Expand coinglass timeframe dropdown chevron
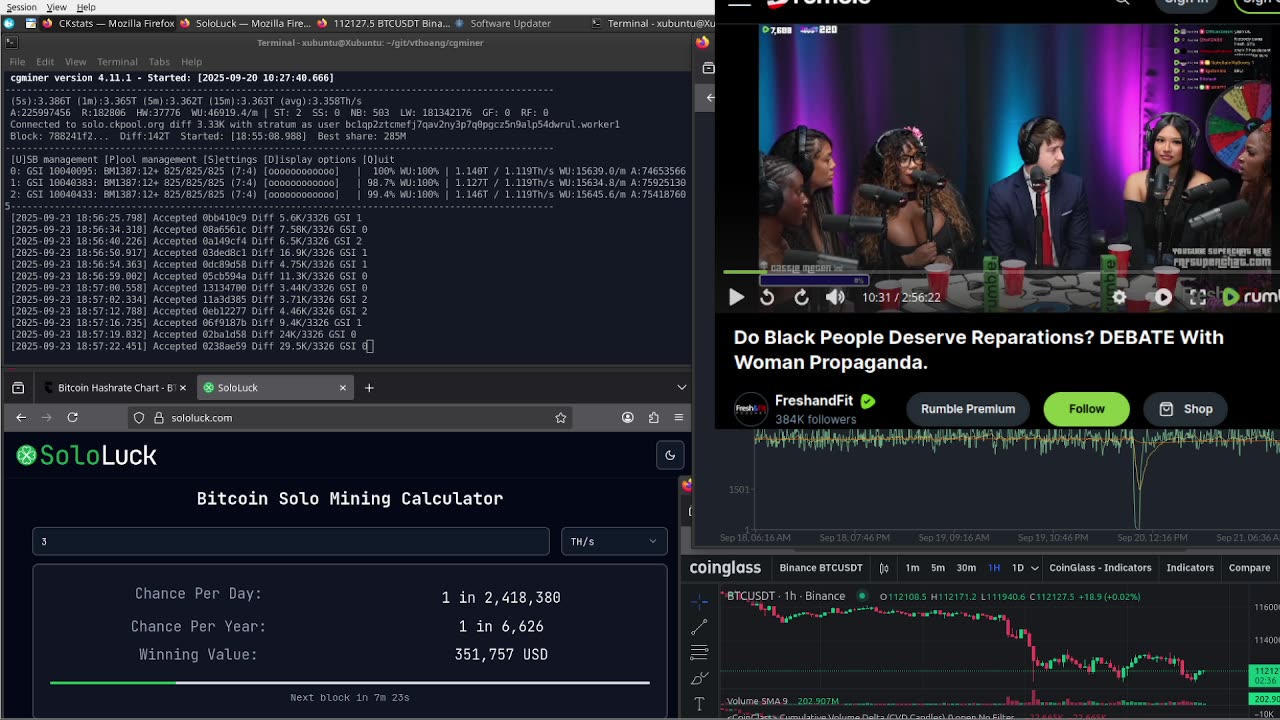Screen dimensions: 1280x720 tap(1034, 568)
